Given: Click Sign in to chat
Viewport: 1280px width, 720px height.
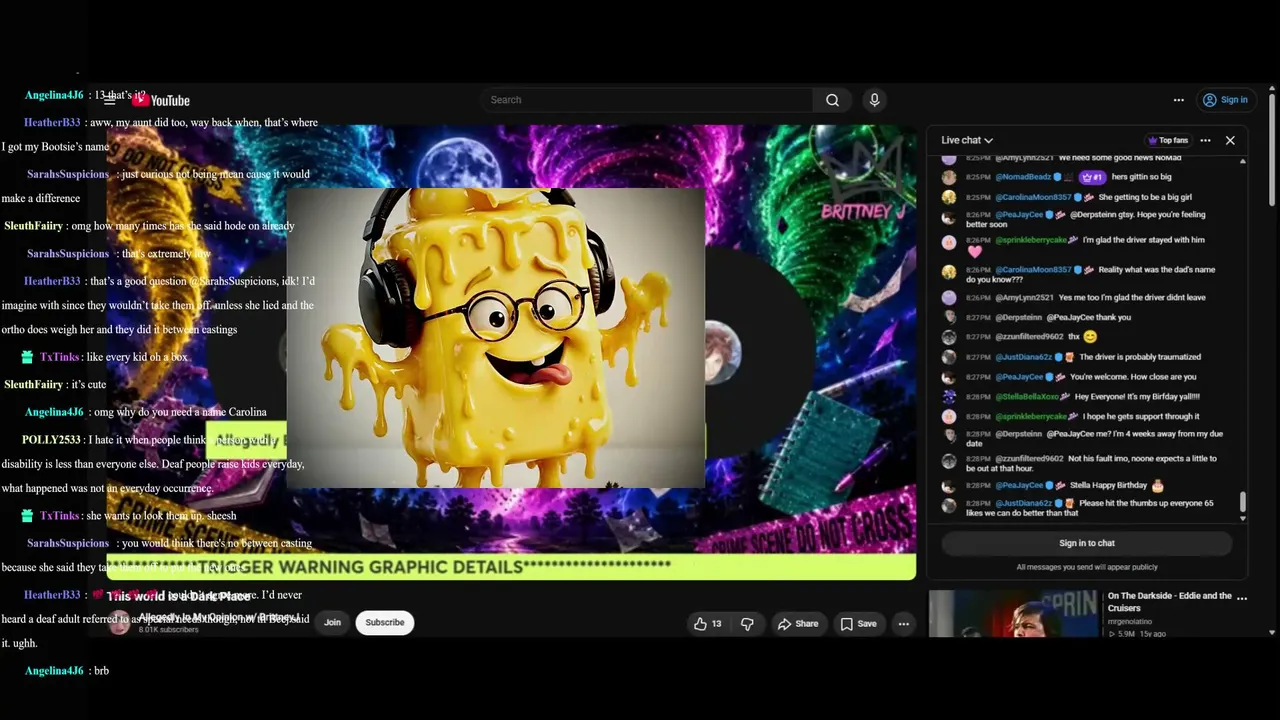Looking at the screenshot, I should (1087, 543).
